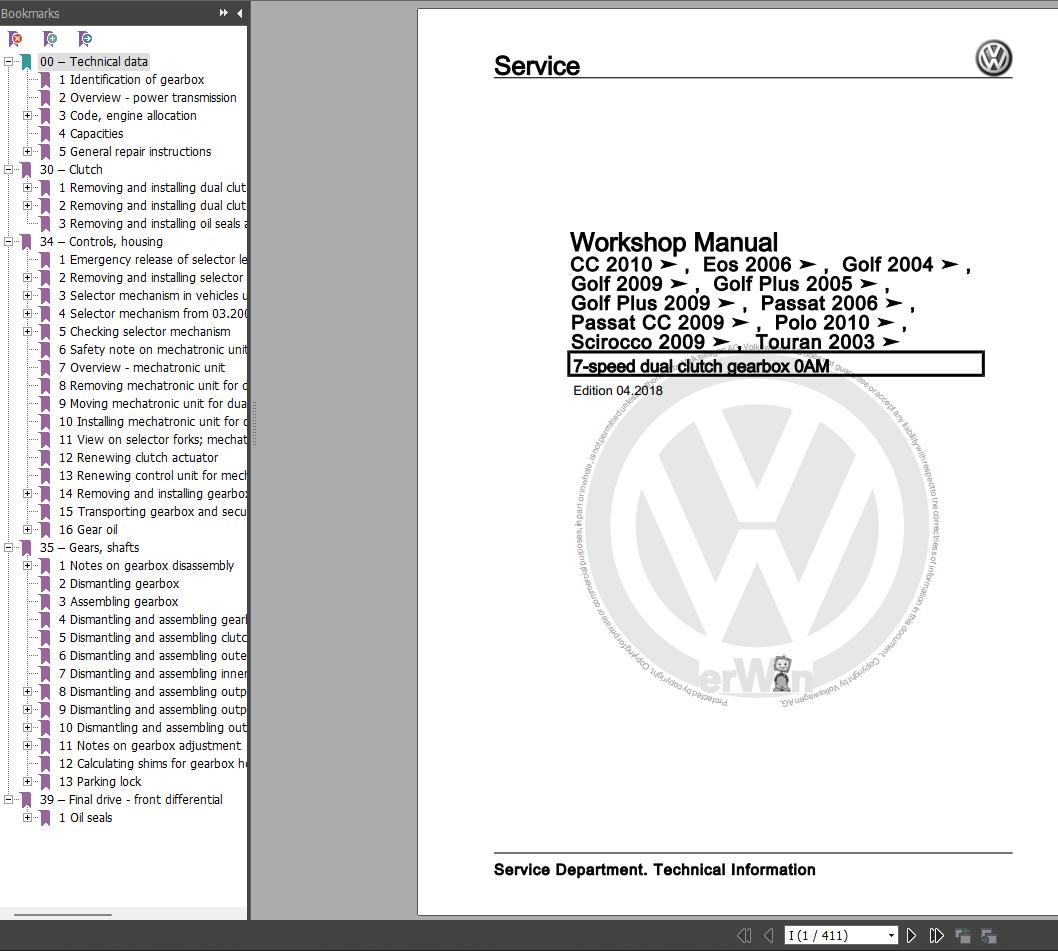
Task: Select the Bookmarks panel title tab
Action: [x=29, y=13]
